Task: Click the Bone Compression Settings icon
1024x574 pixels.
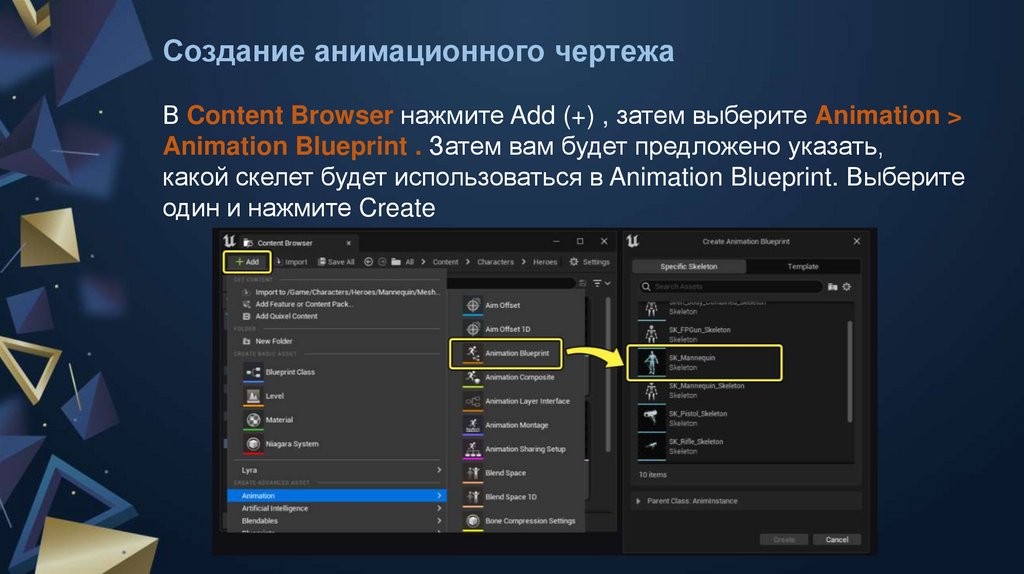Action: pos(473,520)
